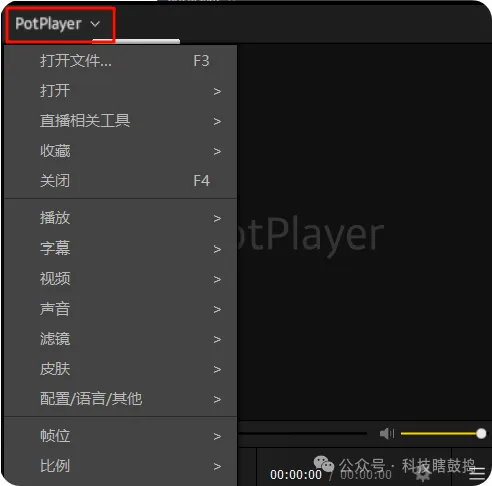Mute audio with the speaker icon
Viewport: 492px width, 486px height.
tap(387, 433)
